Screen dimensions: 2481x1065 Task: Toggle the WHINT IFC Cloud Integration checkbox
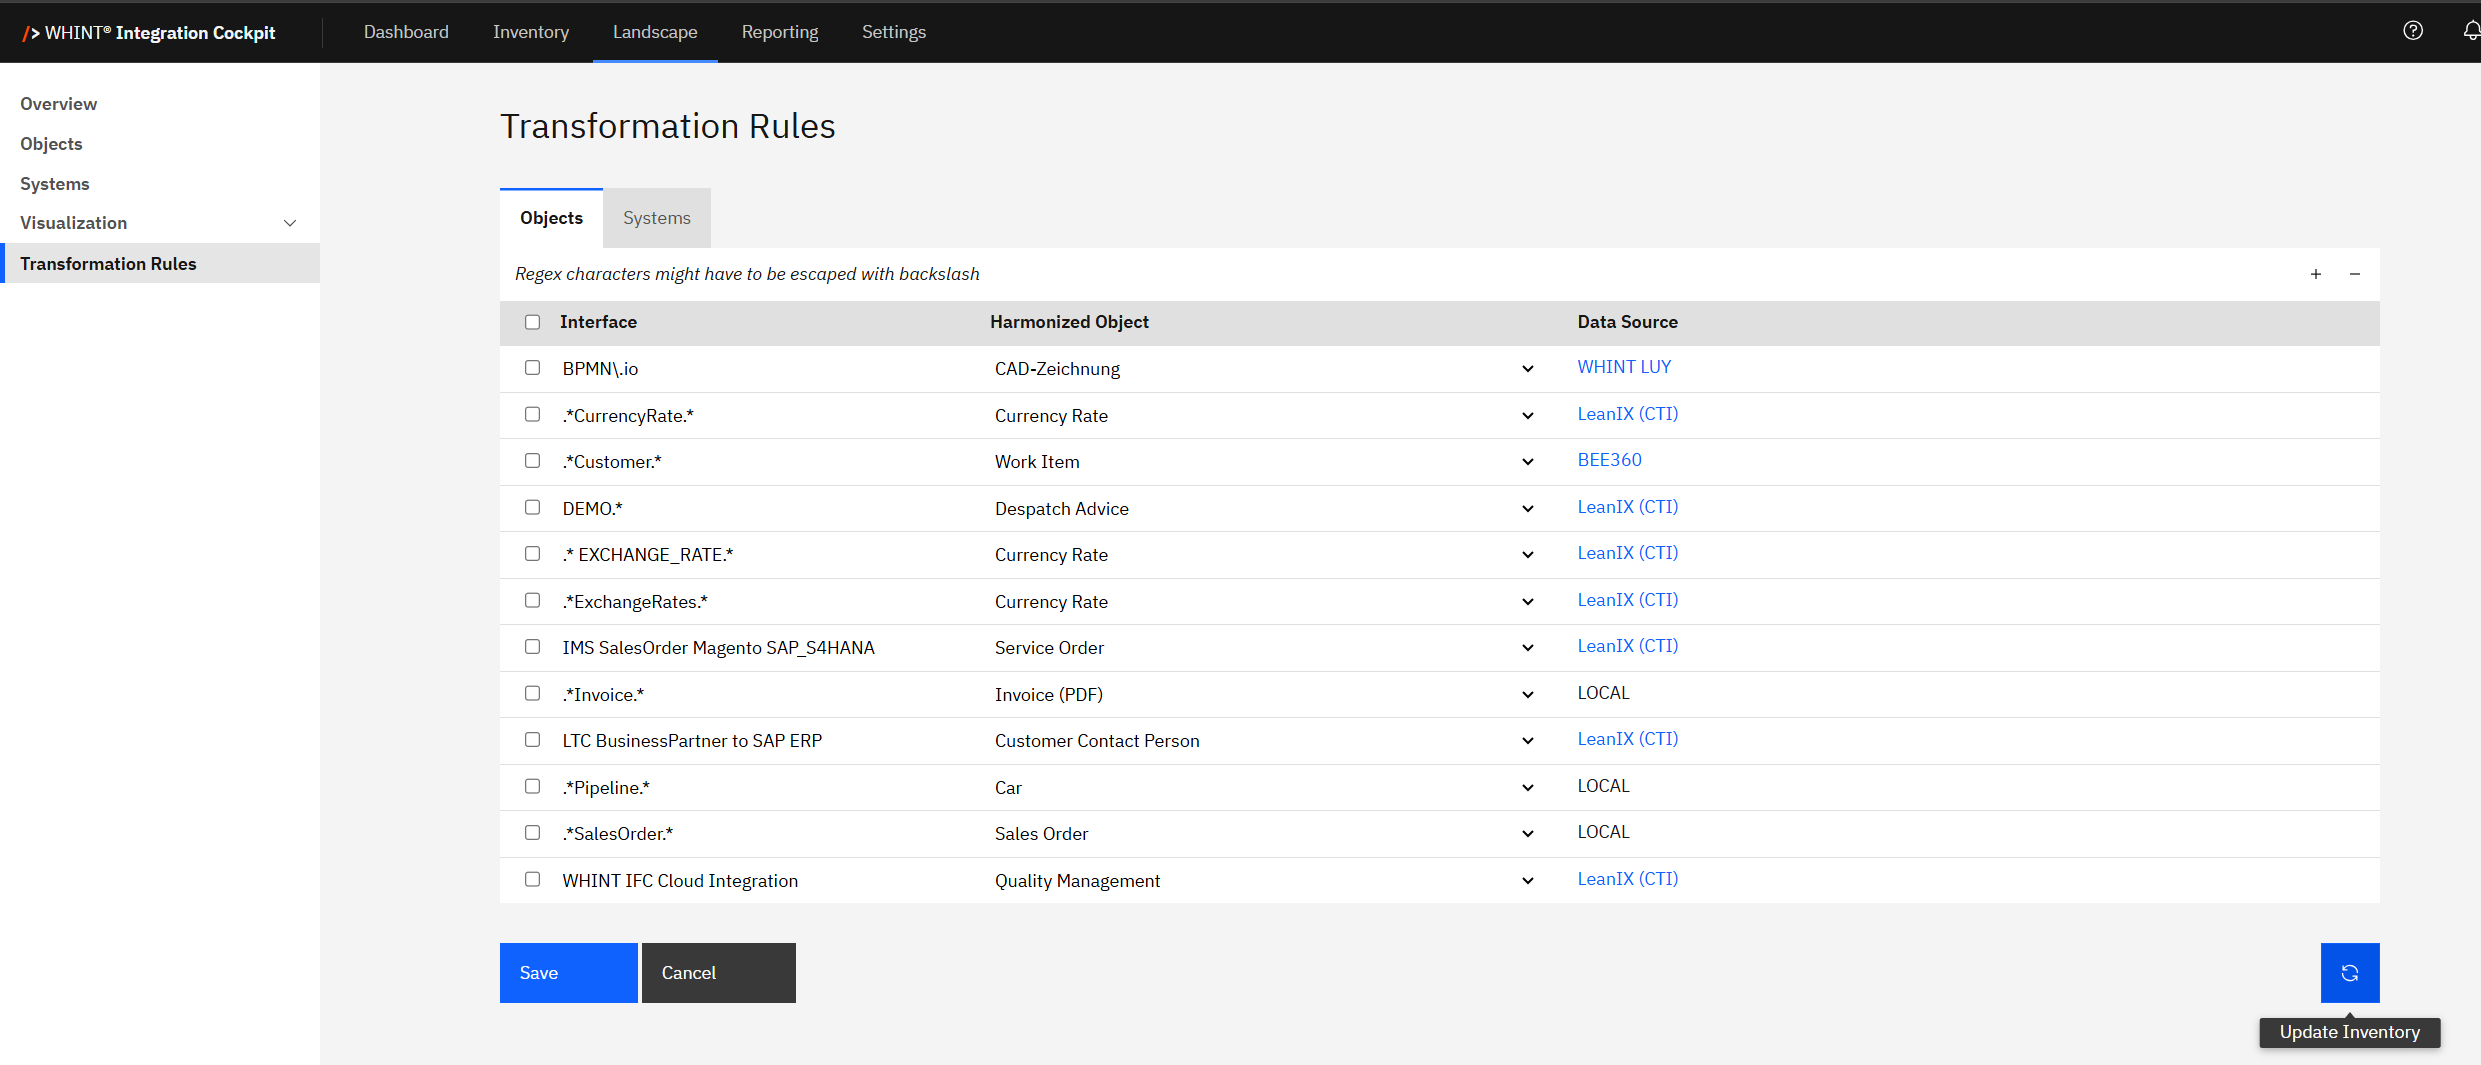[x=532, y=879]
